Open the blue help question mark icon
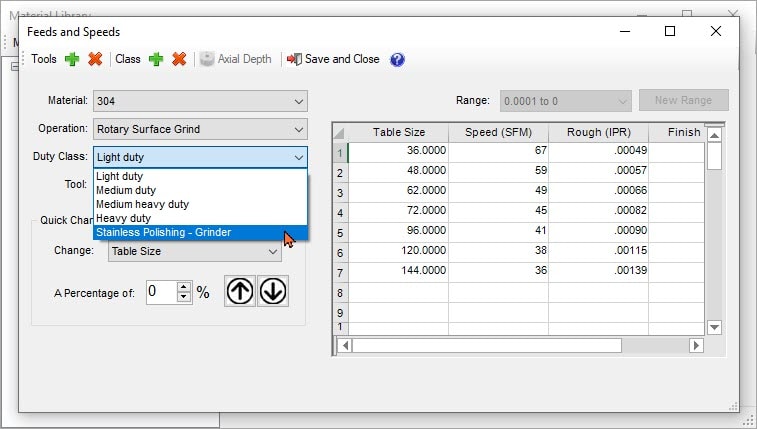 point(397,59)
